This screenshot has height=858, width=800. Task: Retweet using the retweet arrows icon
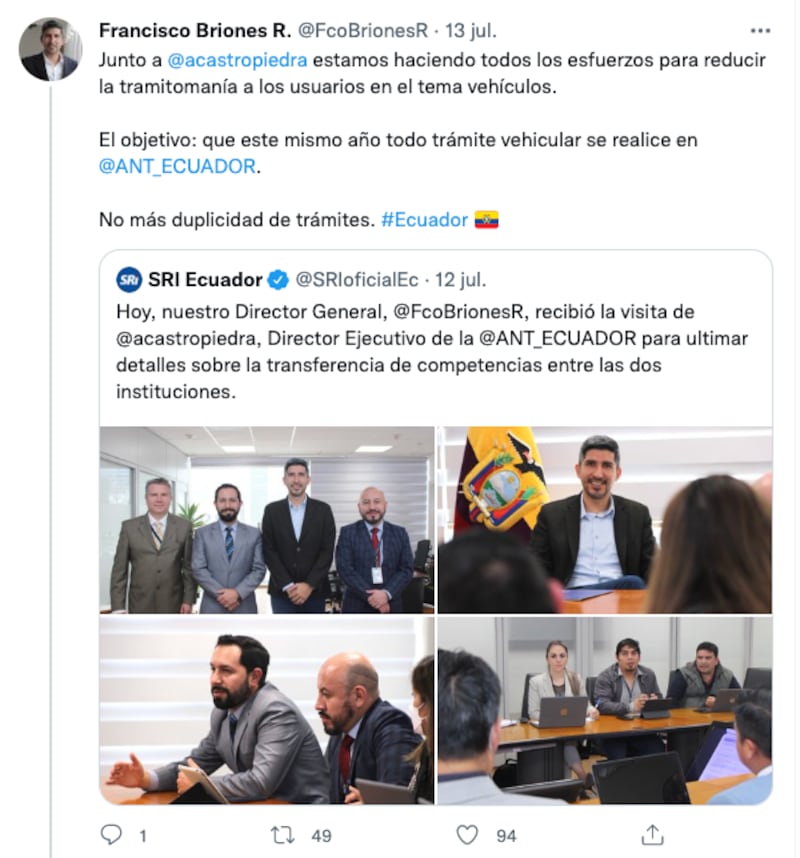click(282, 835)
